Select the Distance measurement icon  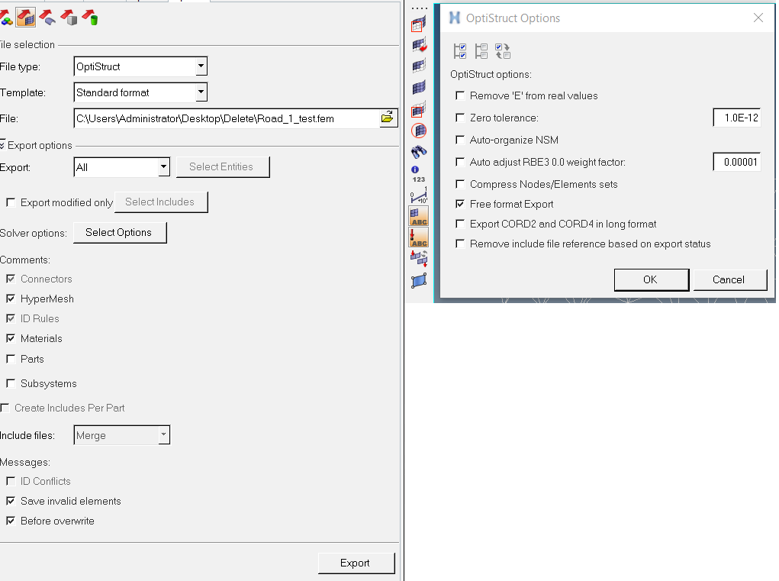[419, 195]
